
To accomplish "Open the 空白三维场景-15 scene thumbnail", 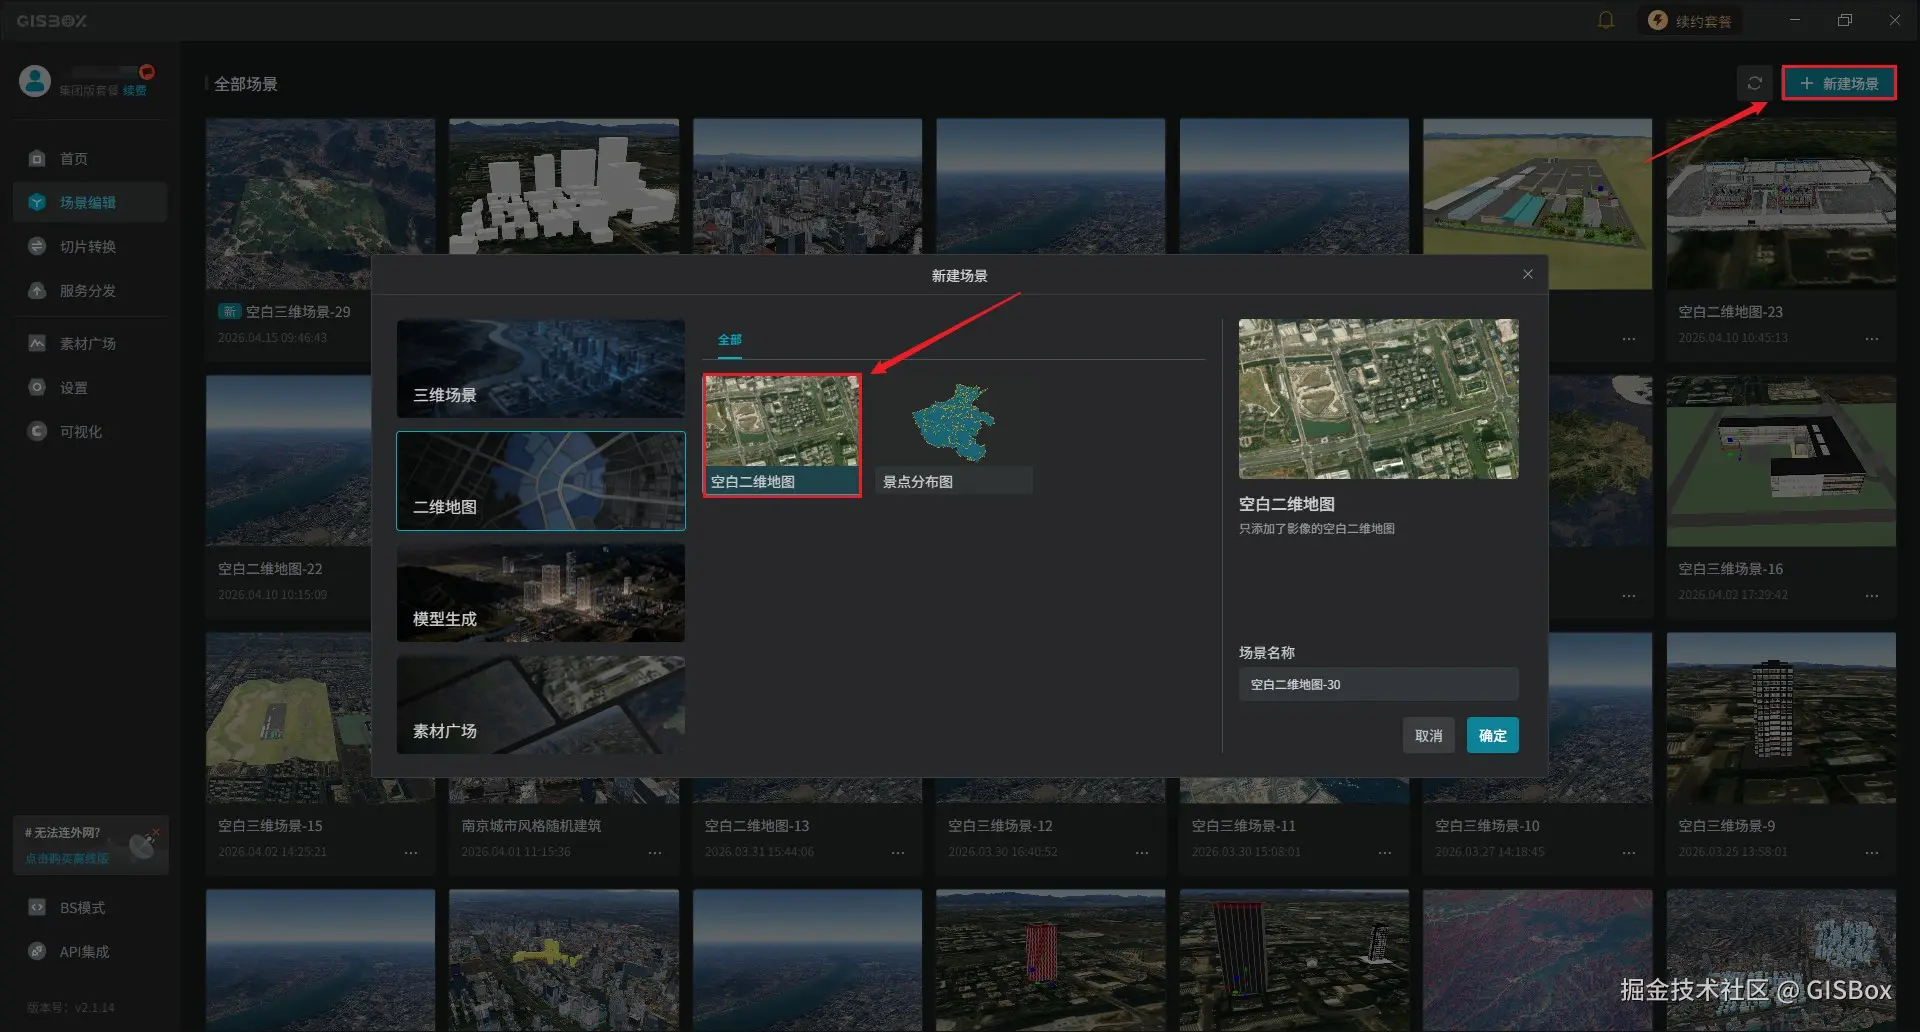I will click(x=320, y=717).
